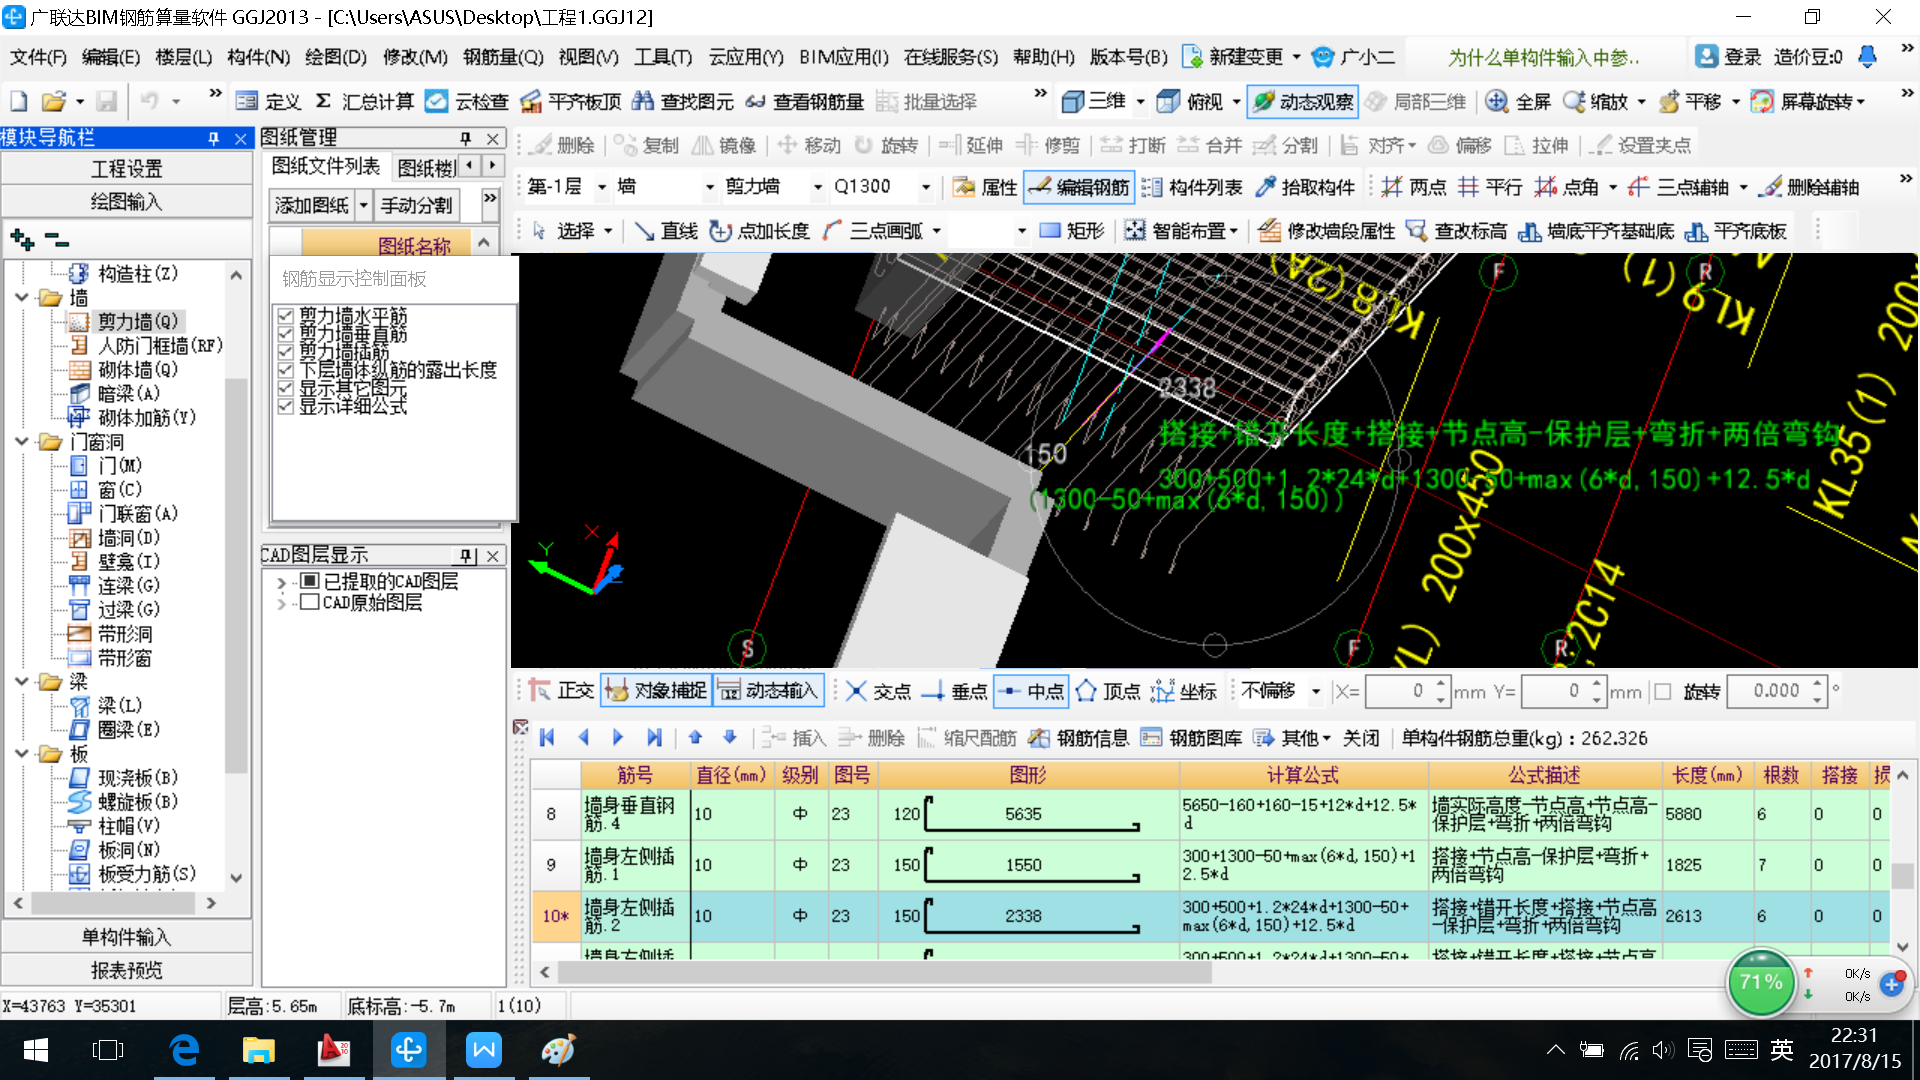Toggle 已提取的CAD图层 checkbox
Viewport: 1920px width, 1080px height.
coord(309,582)
